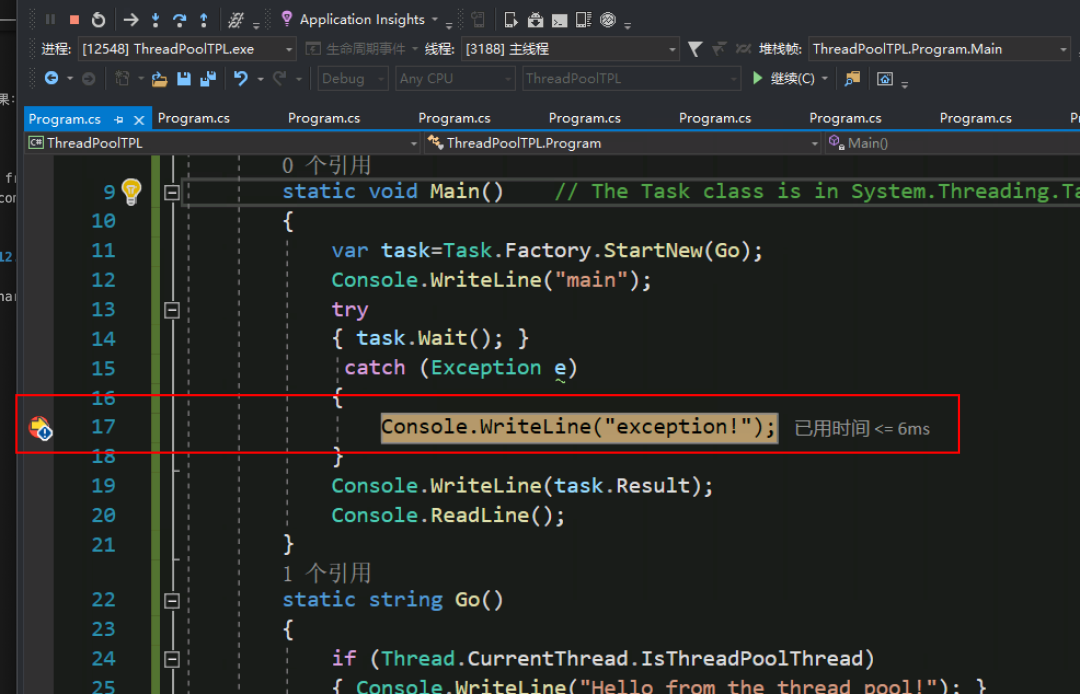Click the Open File folder icon

pos(159,79)
